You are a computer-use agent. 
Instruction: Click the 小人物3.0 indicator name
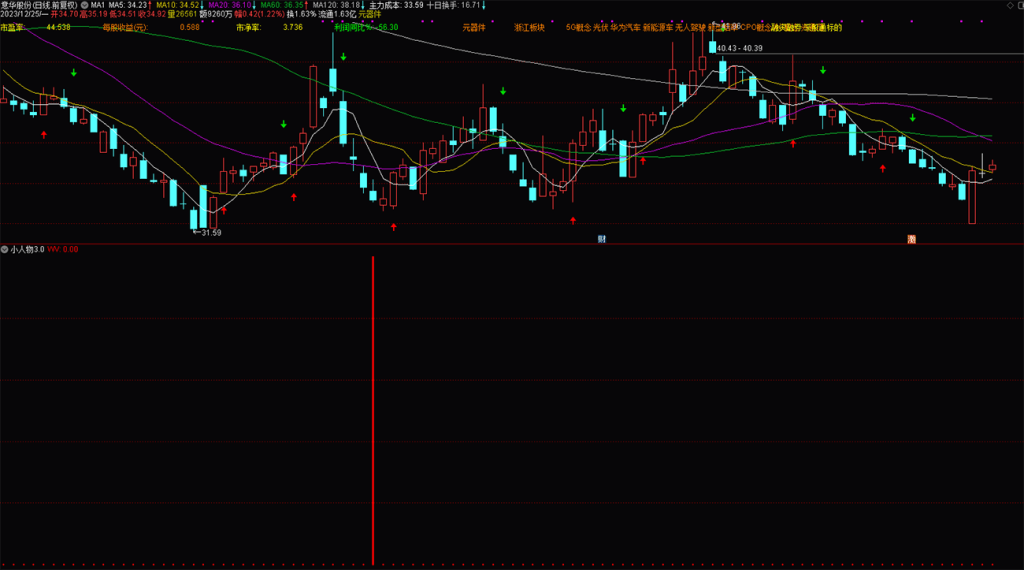pyautogui.click(x=27, y=249)
